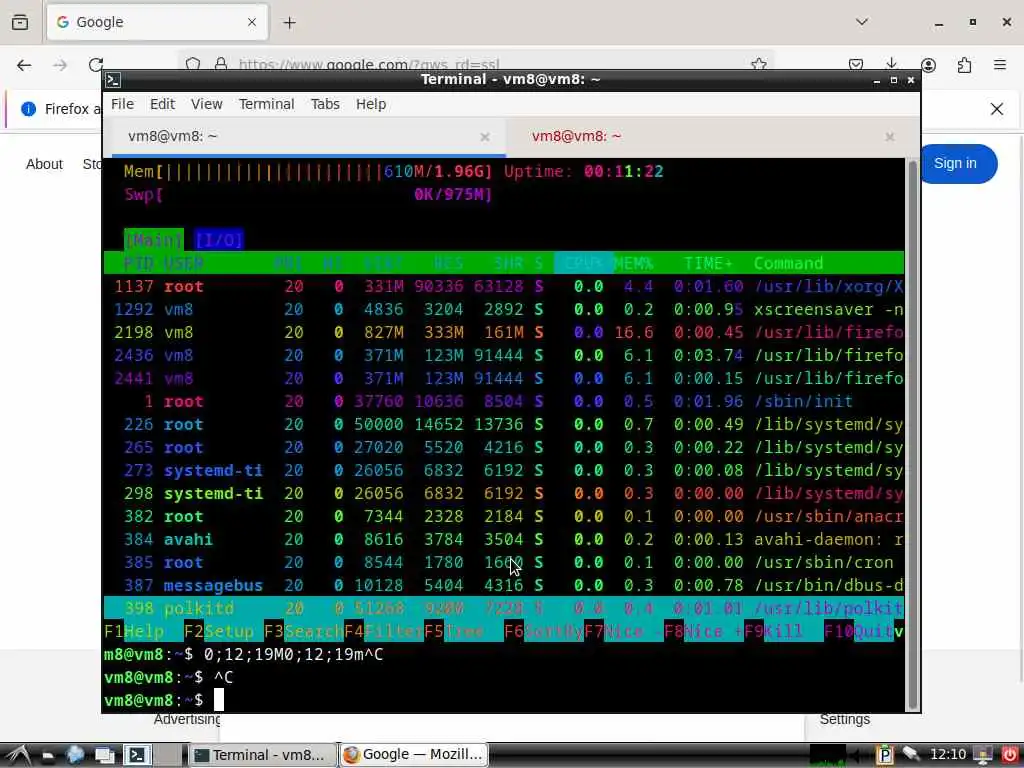Select process row 2198 firefox
The height and width of the screenshot is (768, 1024).
point(504,332)
